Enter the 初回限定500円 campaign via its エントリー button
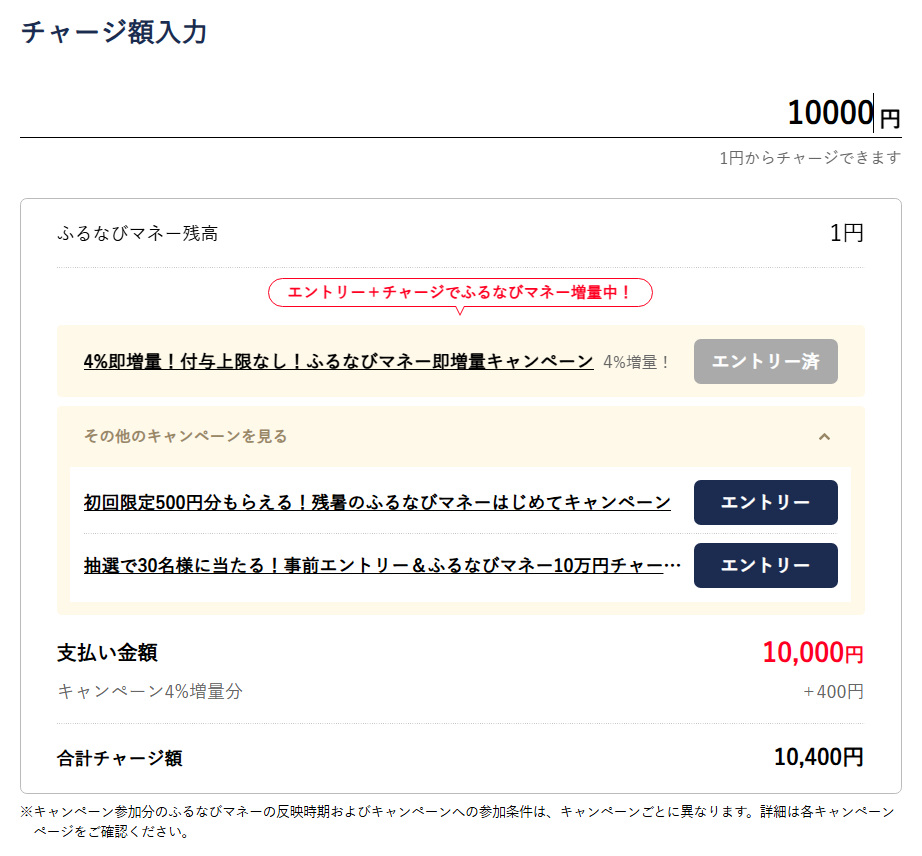The height and width of the screenshot is (856, 922). 766,503
